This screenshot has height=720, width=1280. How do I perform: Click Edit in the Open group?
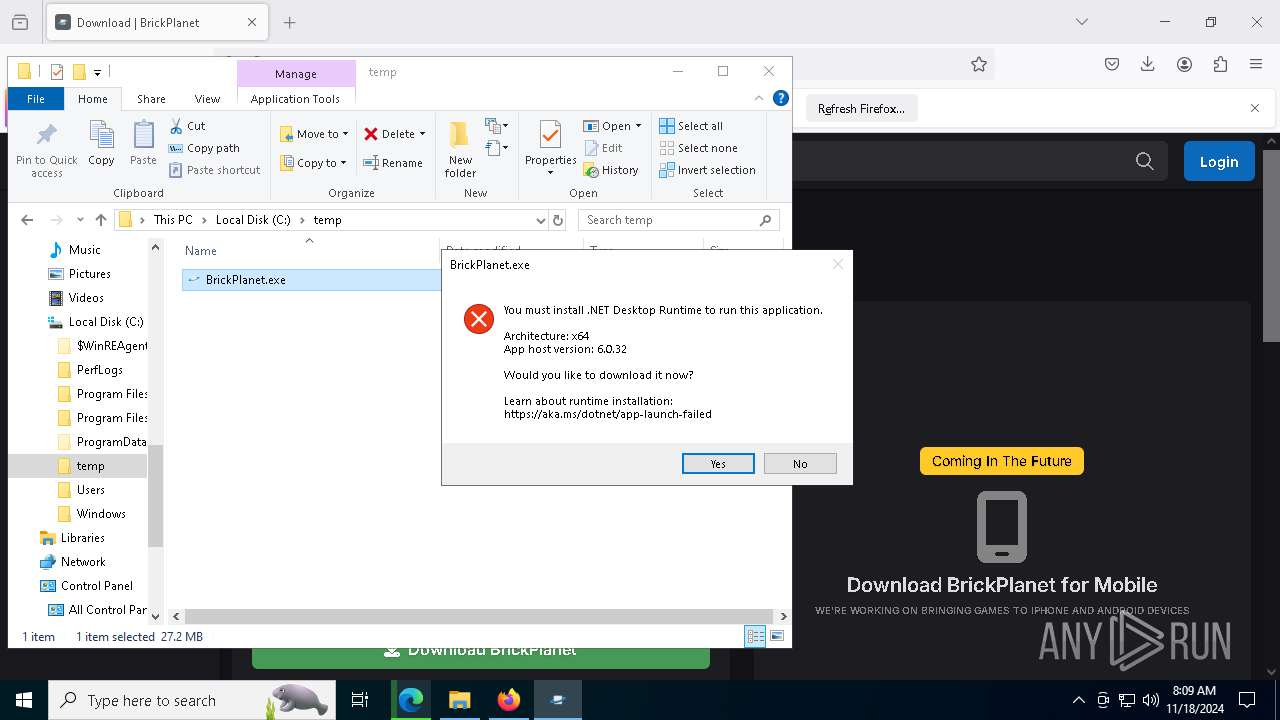pyautogui.click(x=603, y=148)
